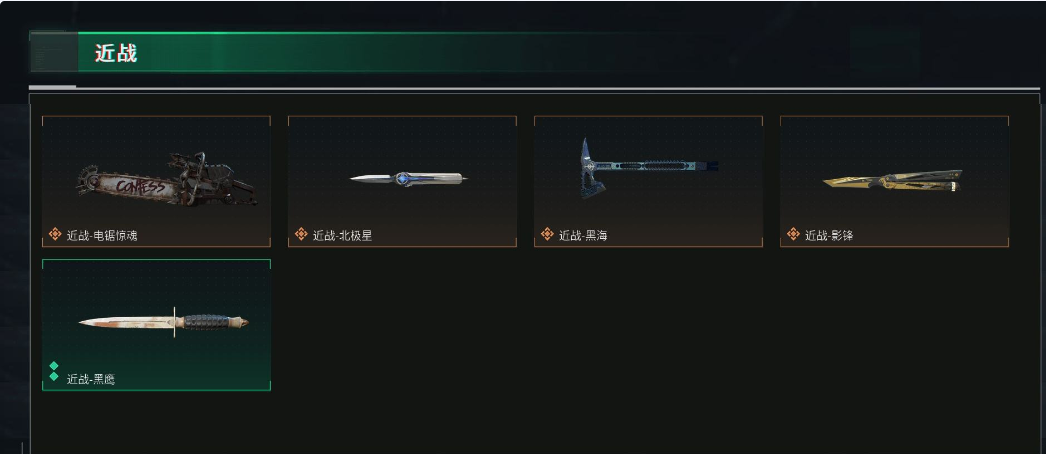Click the grey square block left of 近战
This screenshot has height=454, width=1046.
tap(53, 51)
